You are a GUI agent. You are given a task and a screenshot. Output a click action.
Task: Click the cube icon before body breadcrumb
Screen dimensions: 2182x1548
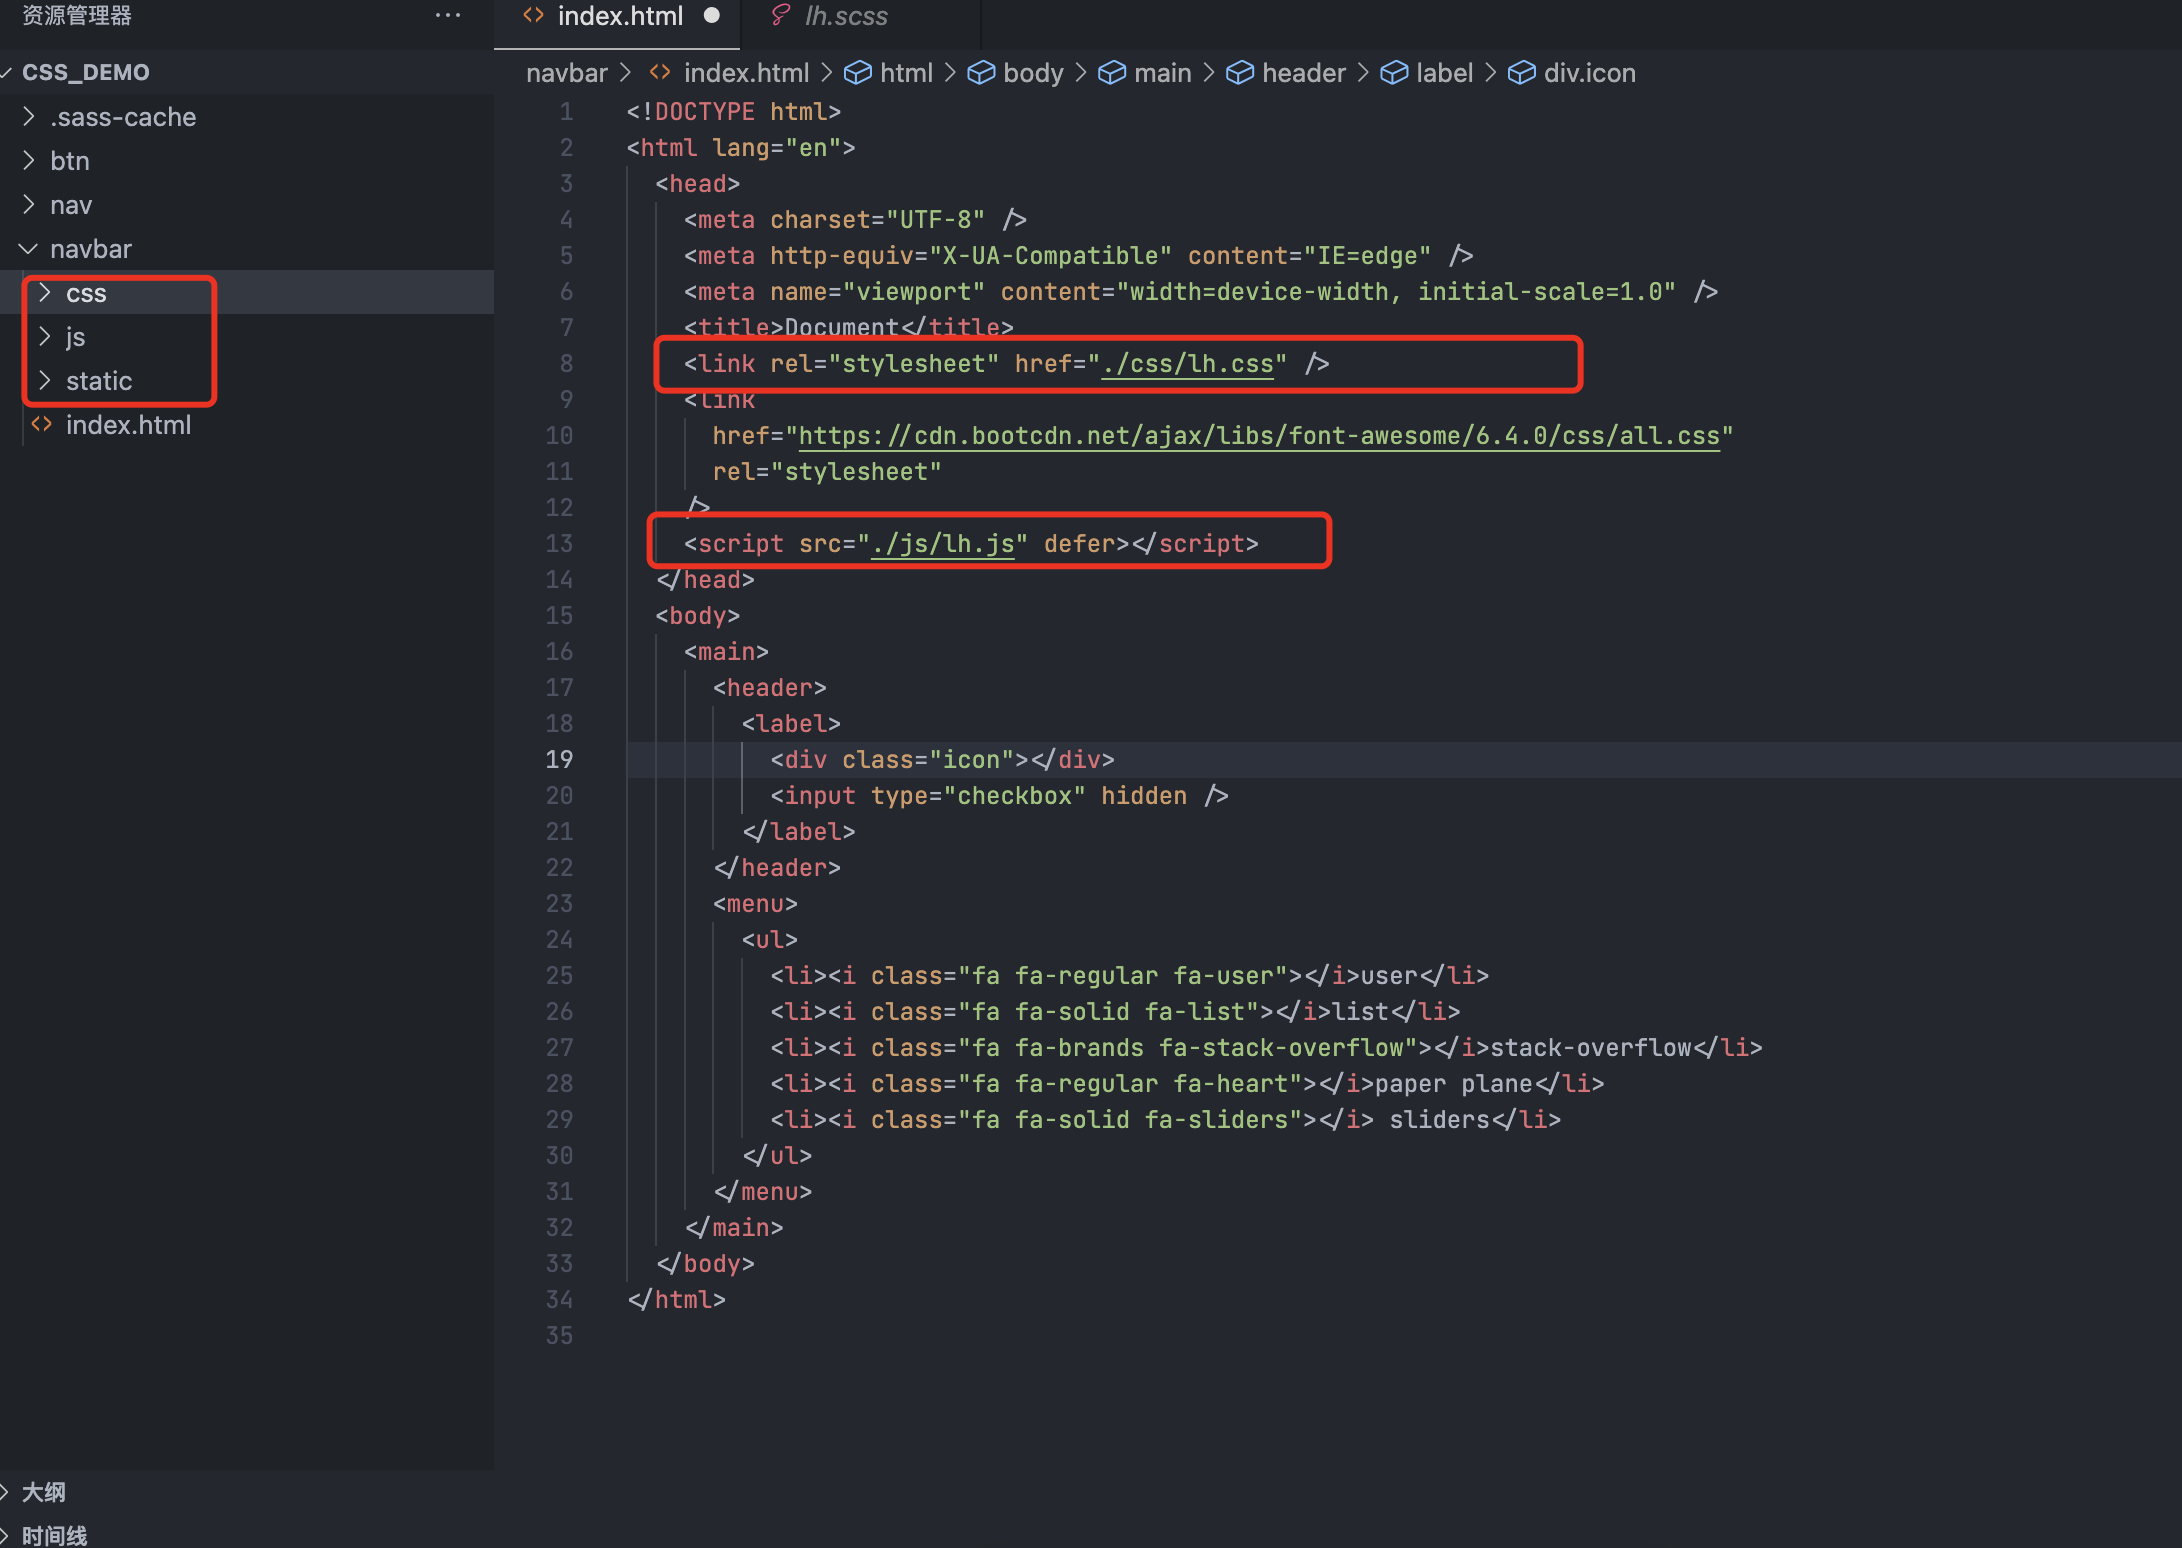tap(981, 73)
